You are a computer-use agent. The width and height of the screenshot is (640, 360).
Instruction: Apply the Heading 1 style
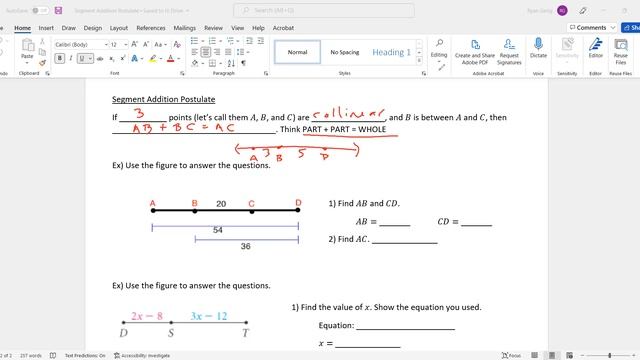click(391, 52)
